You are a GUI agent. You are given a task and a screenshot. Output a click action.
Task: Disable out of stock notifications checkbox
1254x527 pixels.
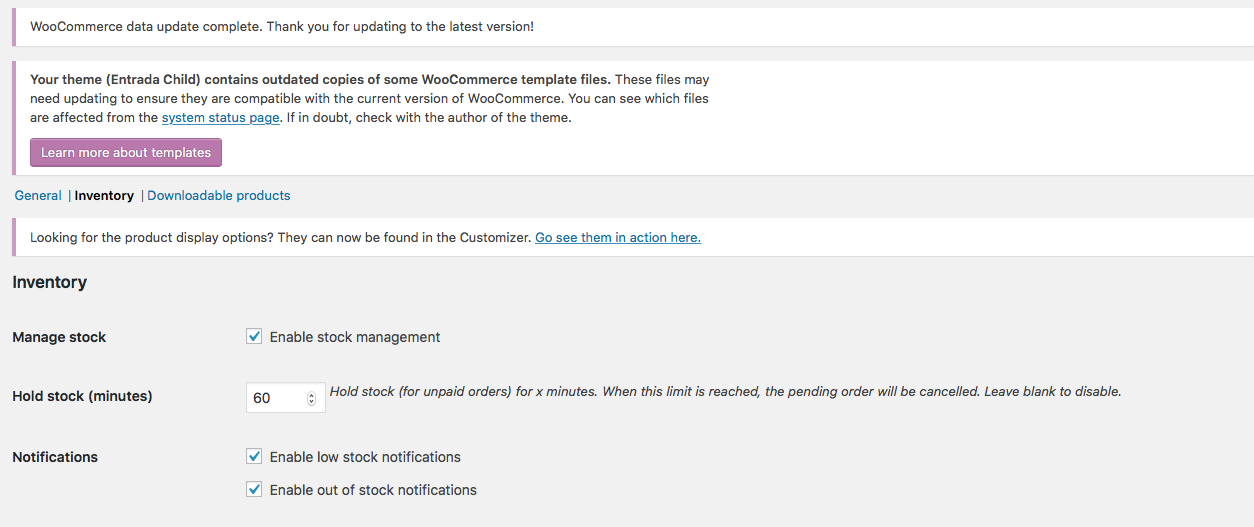[x=254, y=489]
